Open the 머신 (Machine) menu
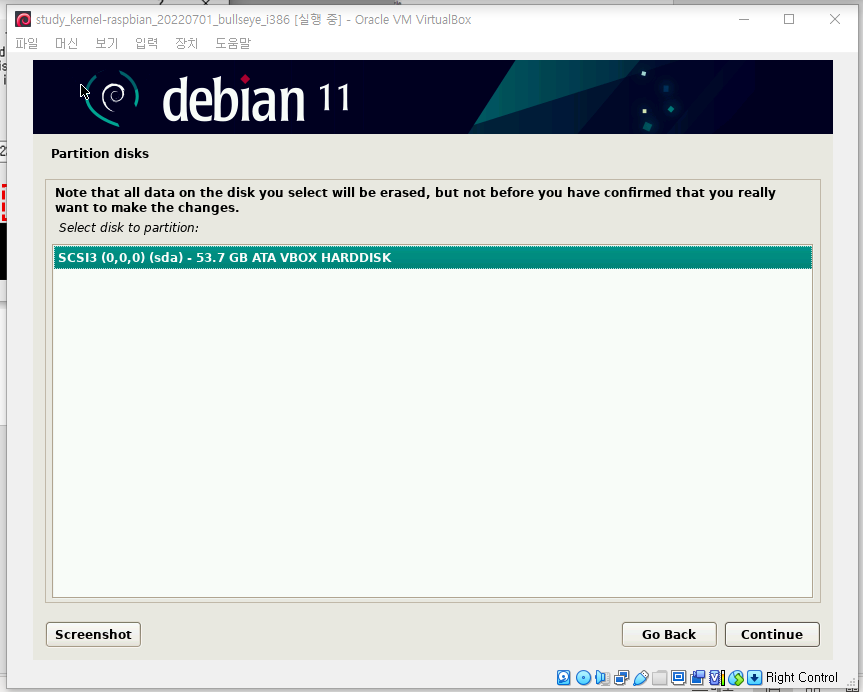Image resolution: width=863 pixels, height=692 pixels. click(66, 43)
